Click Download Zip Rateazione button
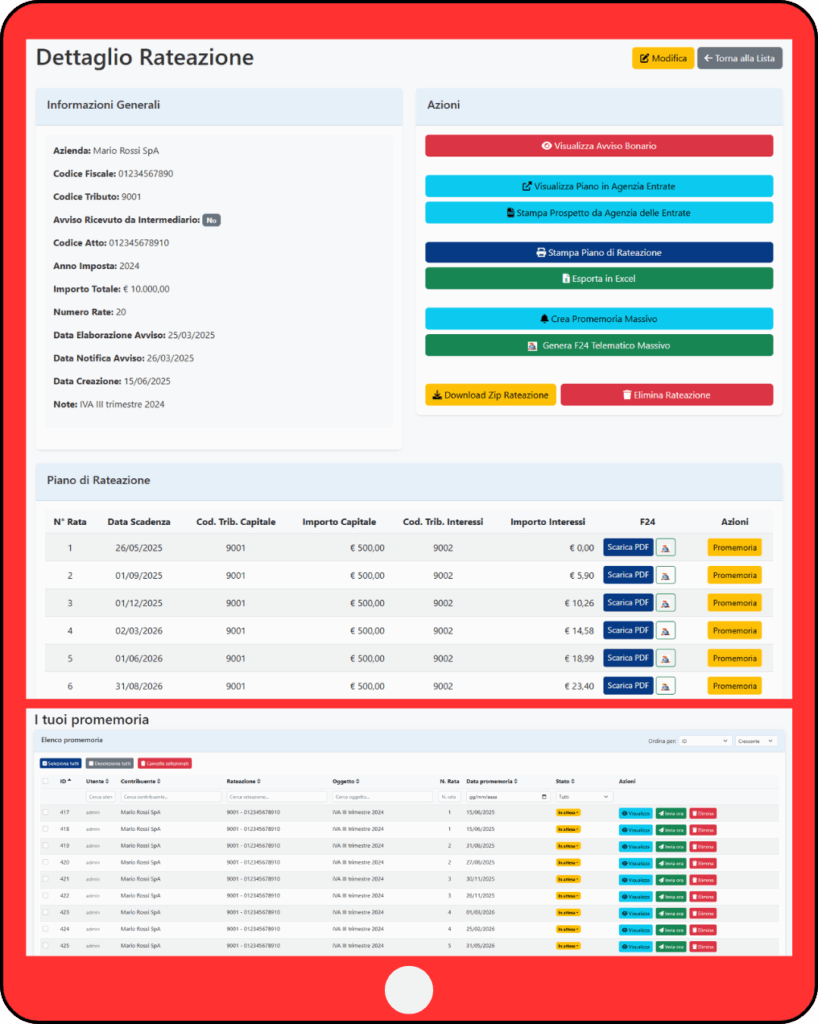Viewport: 818px width, 1024px height. (490, 395)
